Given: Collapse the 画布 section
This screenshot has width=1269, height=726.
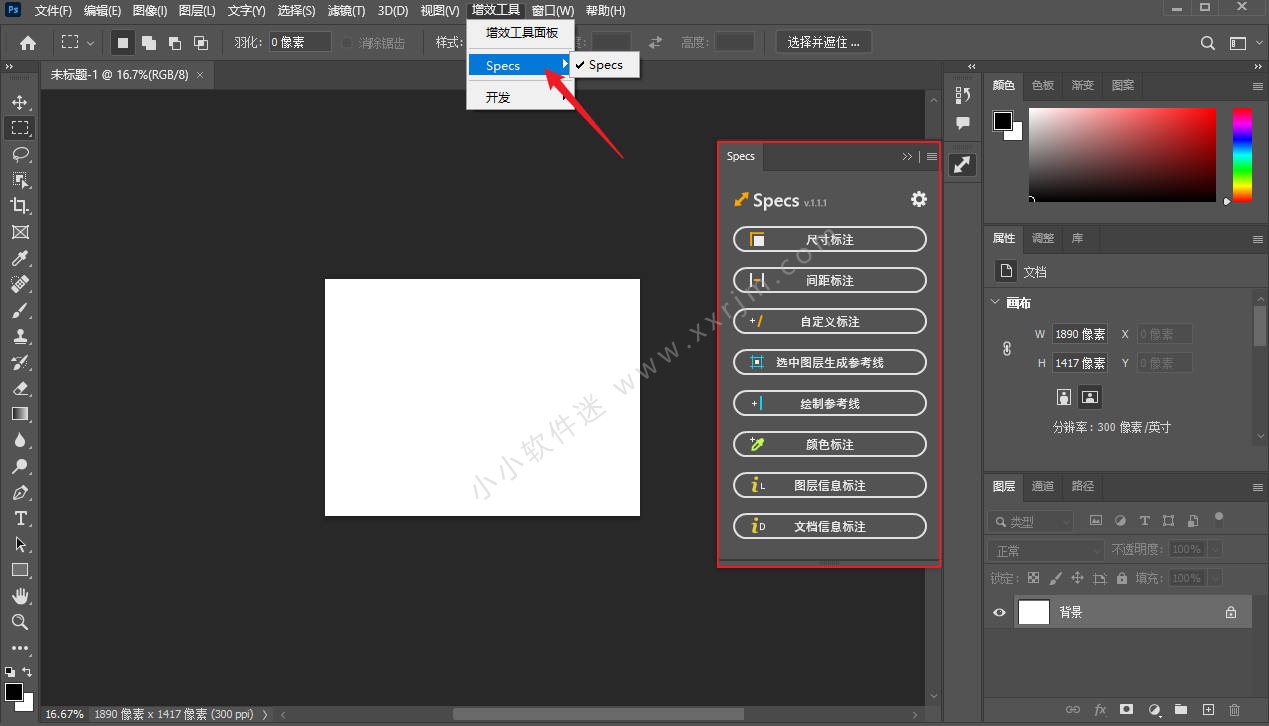Looking at the screenshot, I should 995,302.
